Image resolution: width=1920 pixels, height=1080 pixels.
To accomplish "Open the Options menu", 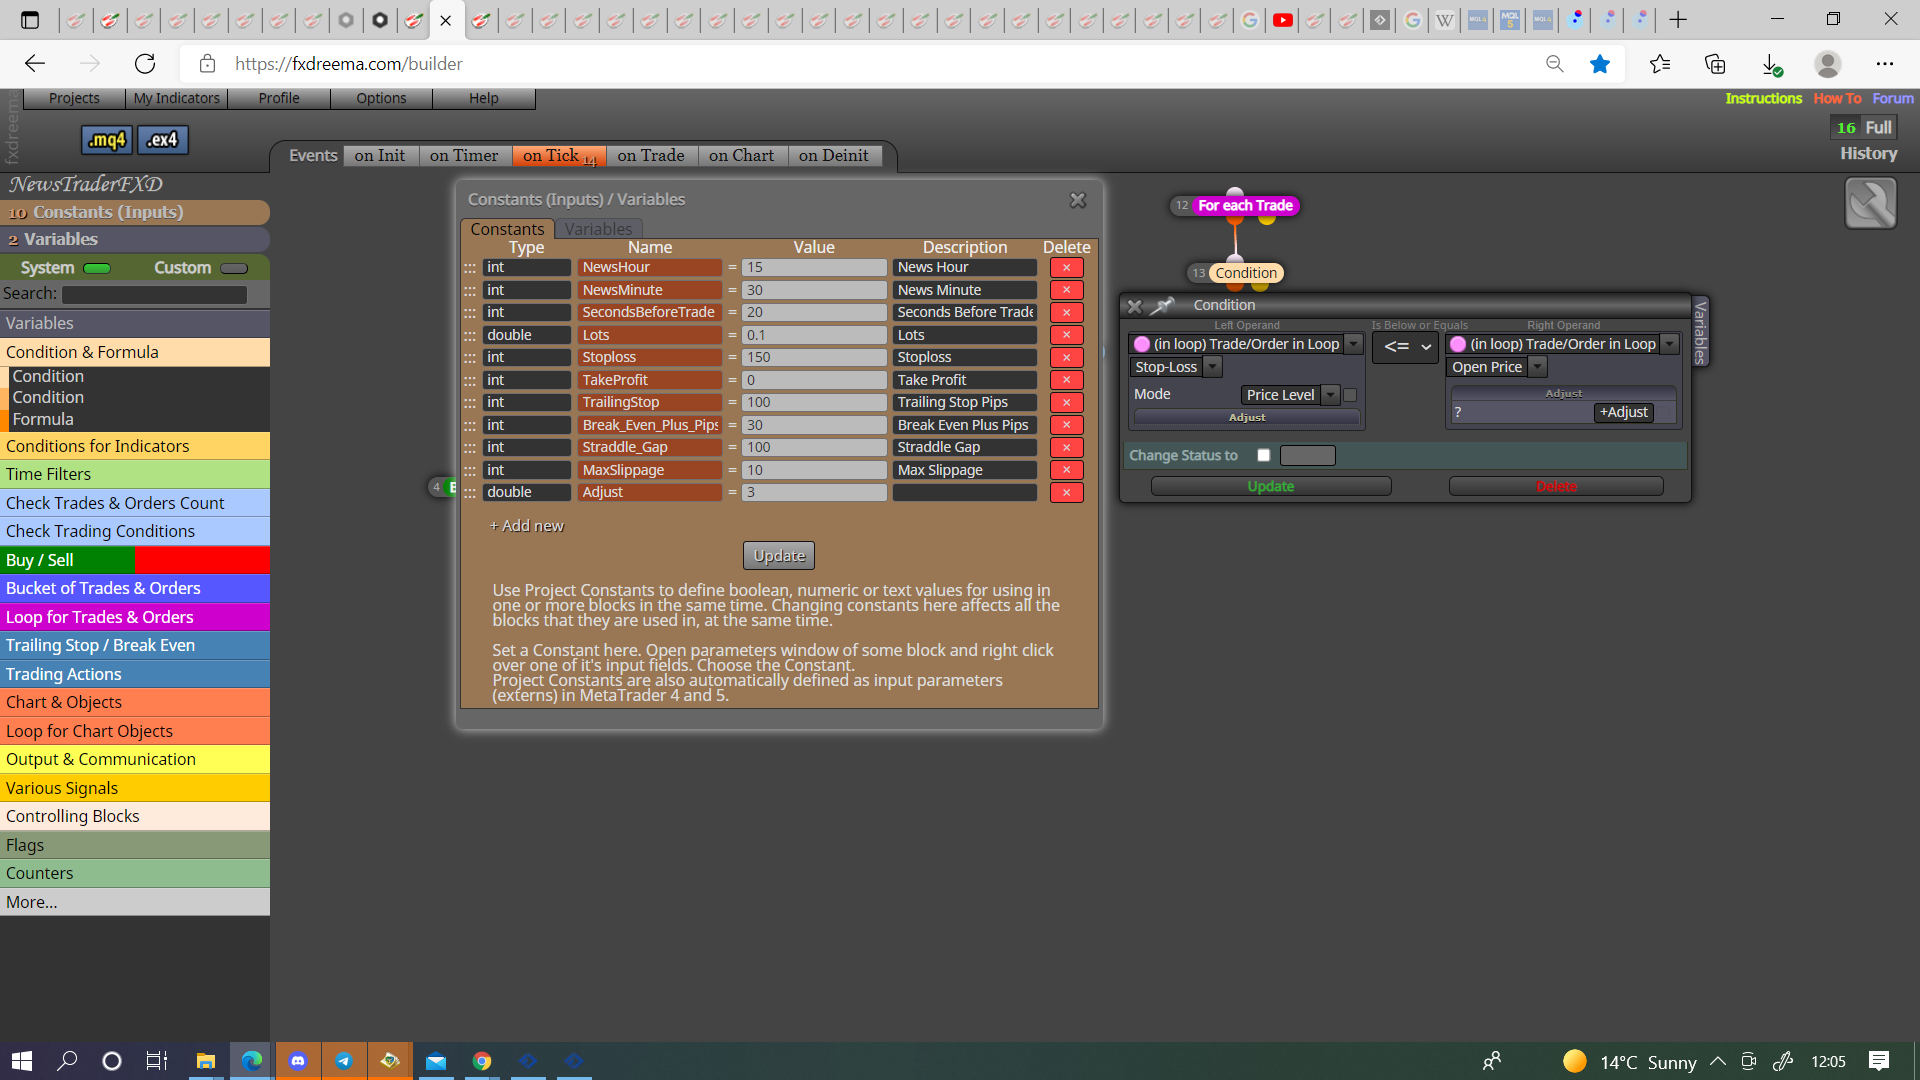I will (381, 98).
